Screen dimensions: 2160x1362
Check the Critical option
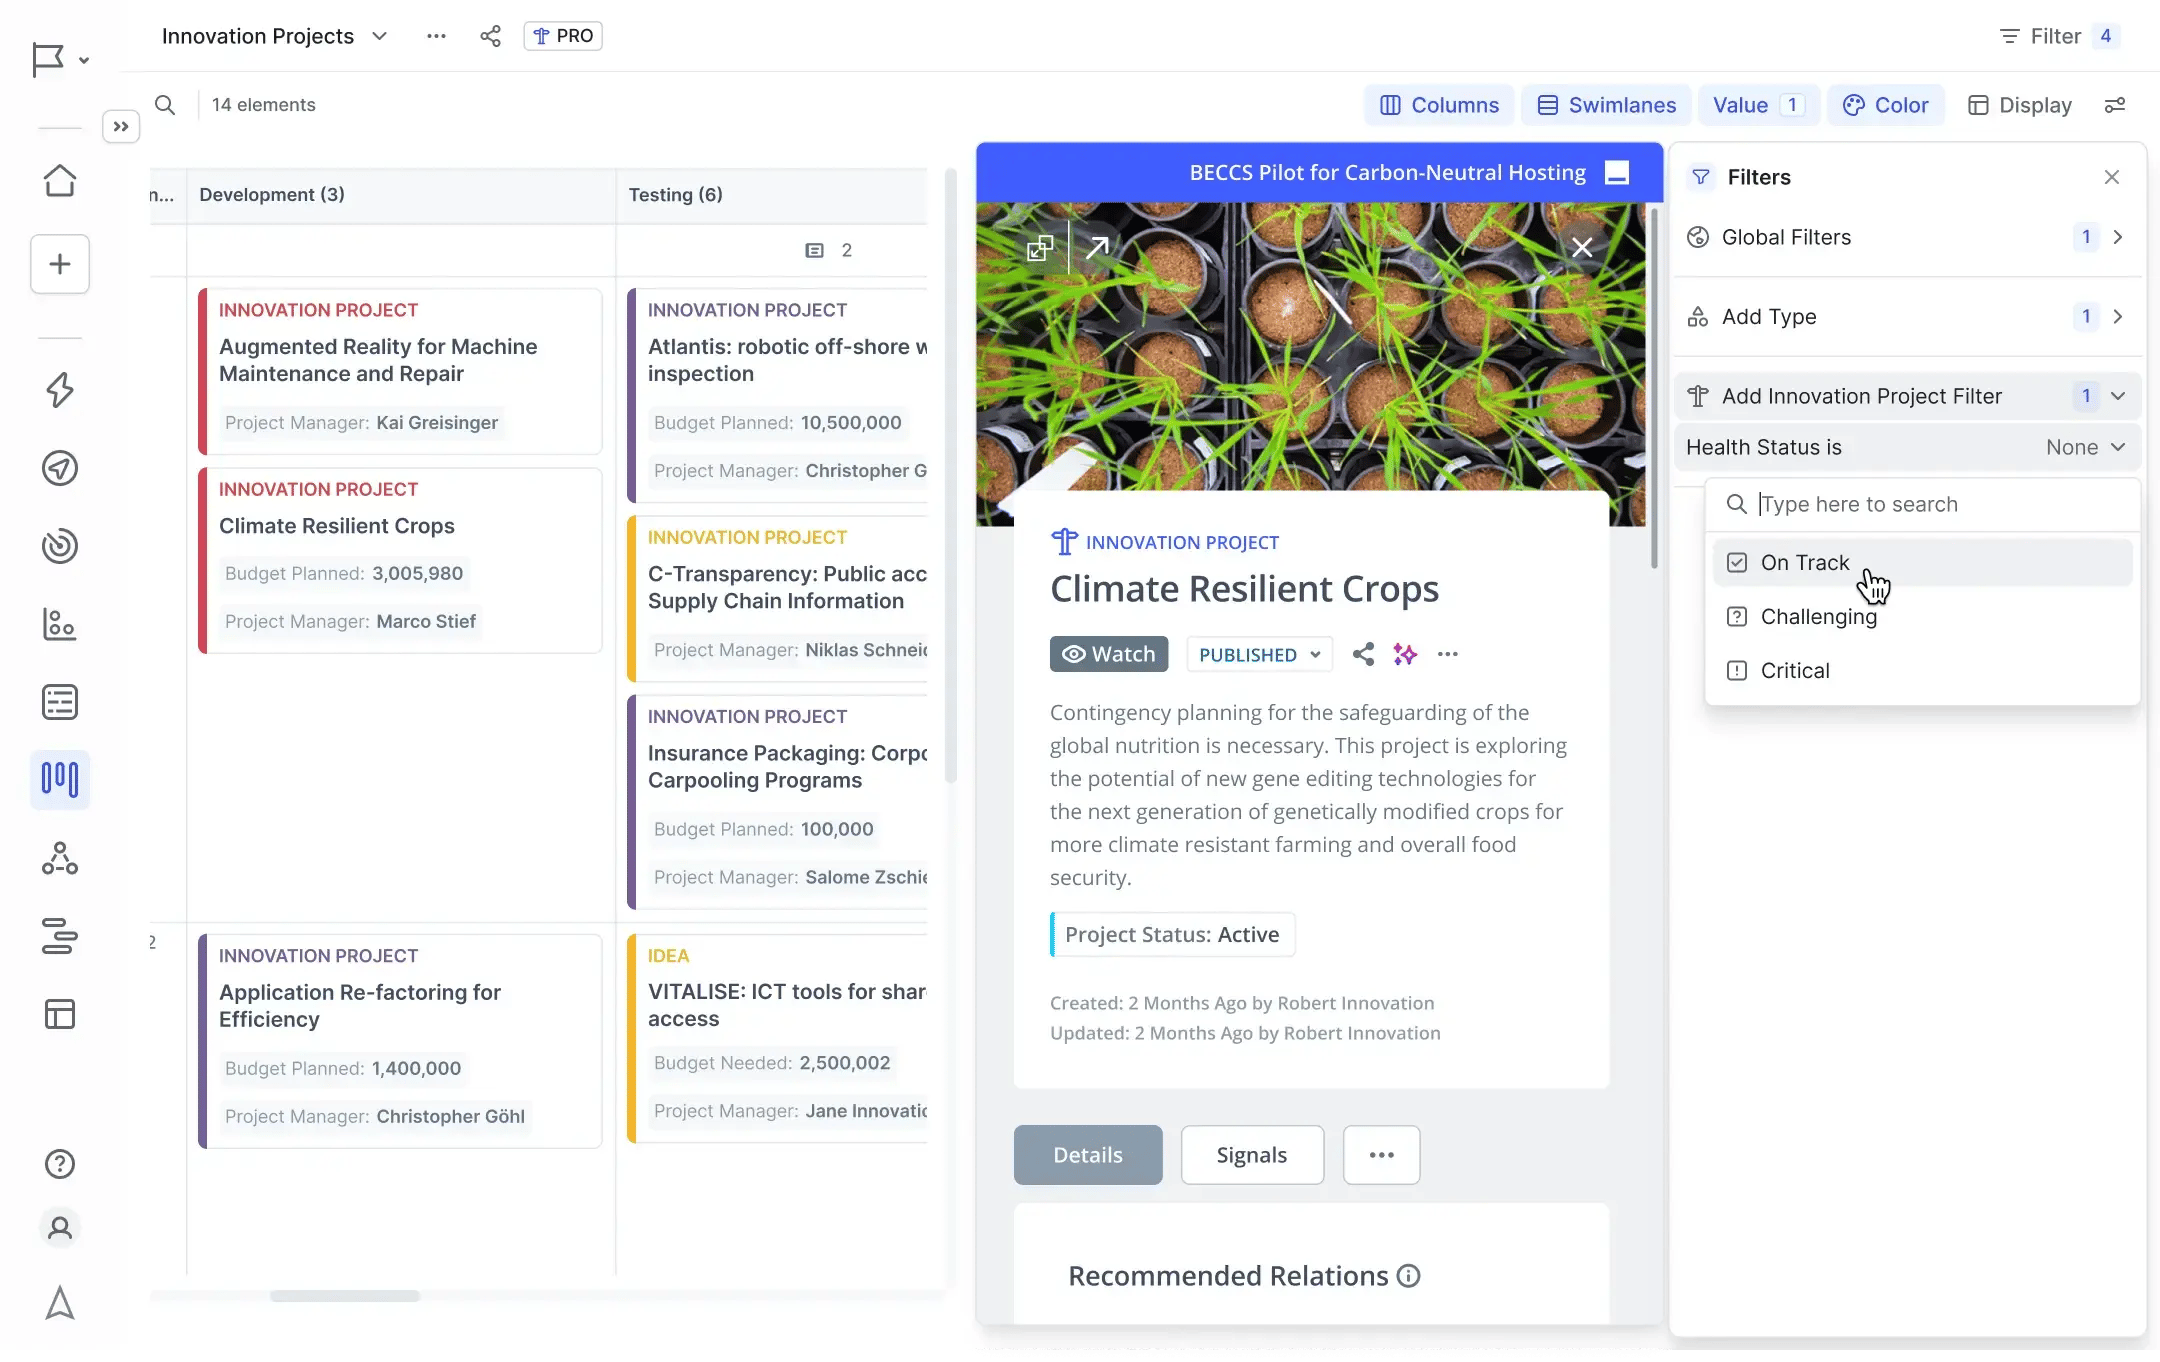point(1923,671)
